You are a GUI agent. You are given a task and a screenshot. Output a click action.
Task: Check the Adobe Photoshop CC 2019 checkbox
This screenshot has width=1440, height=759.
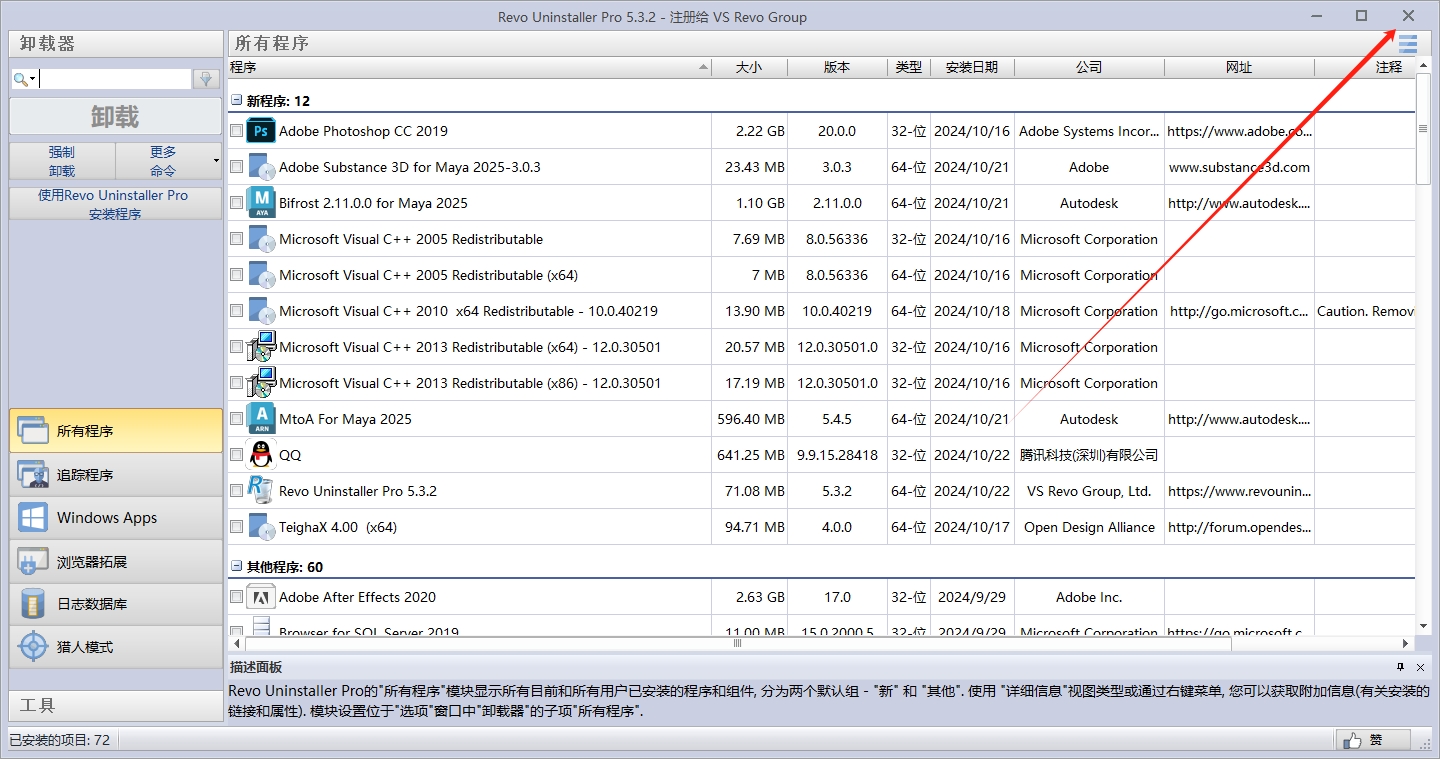pos(236,131)
